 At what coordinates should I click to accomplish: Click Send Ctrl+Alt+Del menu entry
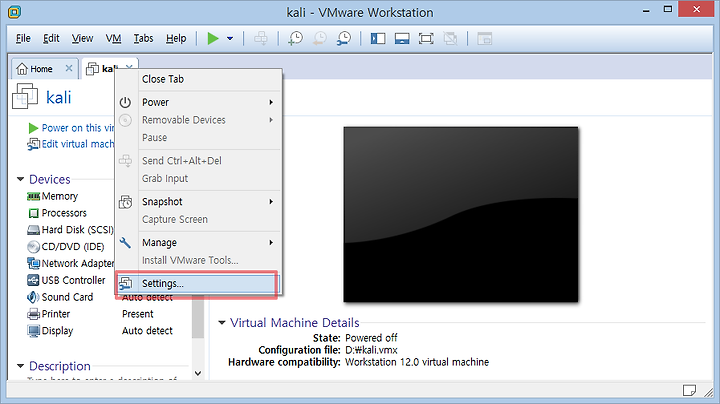click(x=198, y=161)
